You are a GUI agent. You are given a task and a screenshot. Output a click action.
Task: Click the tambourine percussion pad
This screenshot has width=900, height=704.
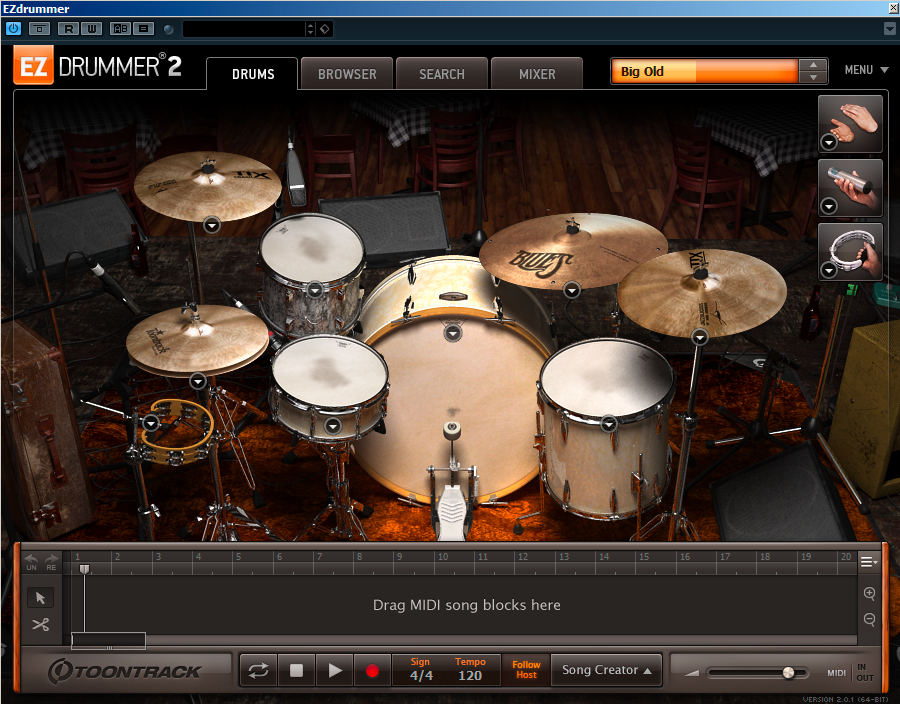tap(851, 251)
